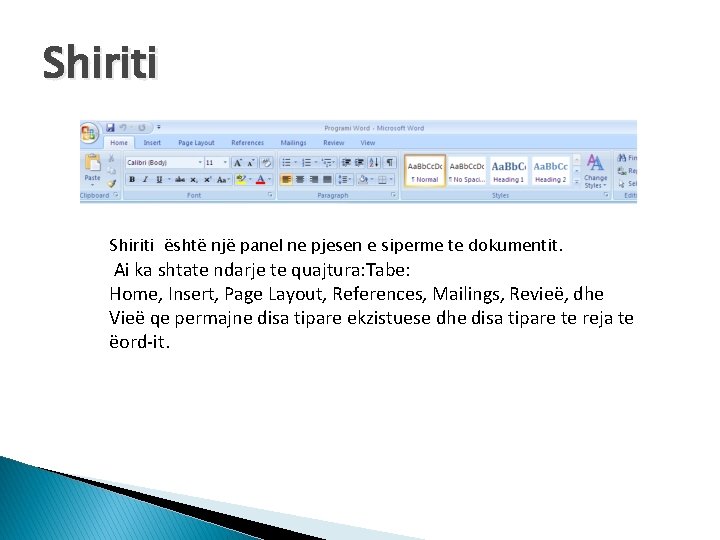The image size is (720, 540).
Task: Open the Review tab
Action: pos(333,143)
